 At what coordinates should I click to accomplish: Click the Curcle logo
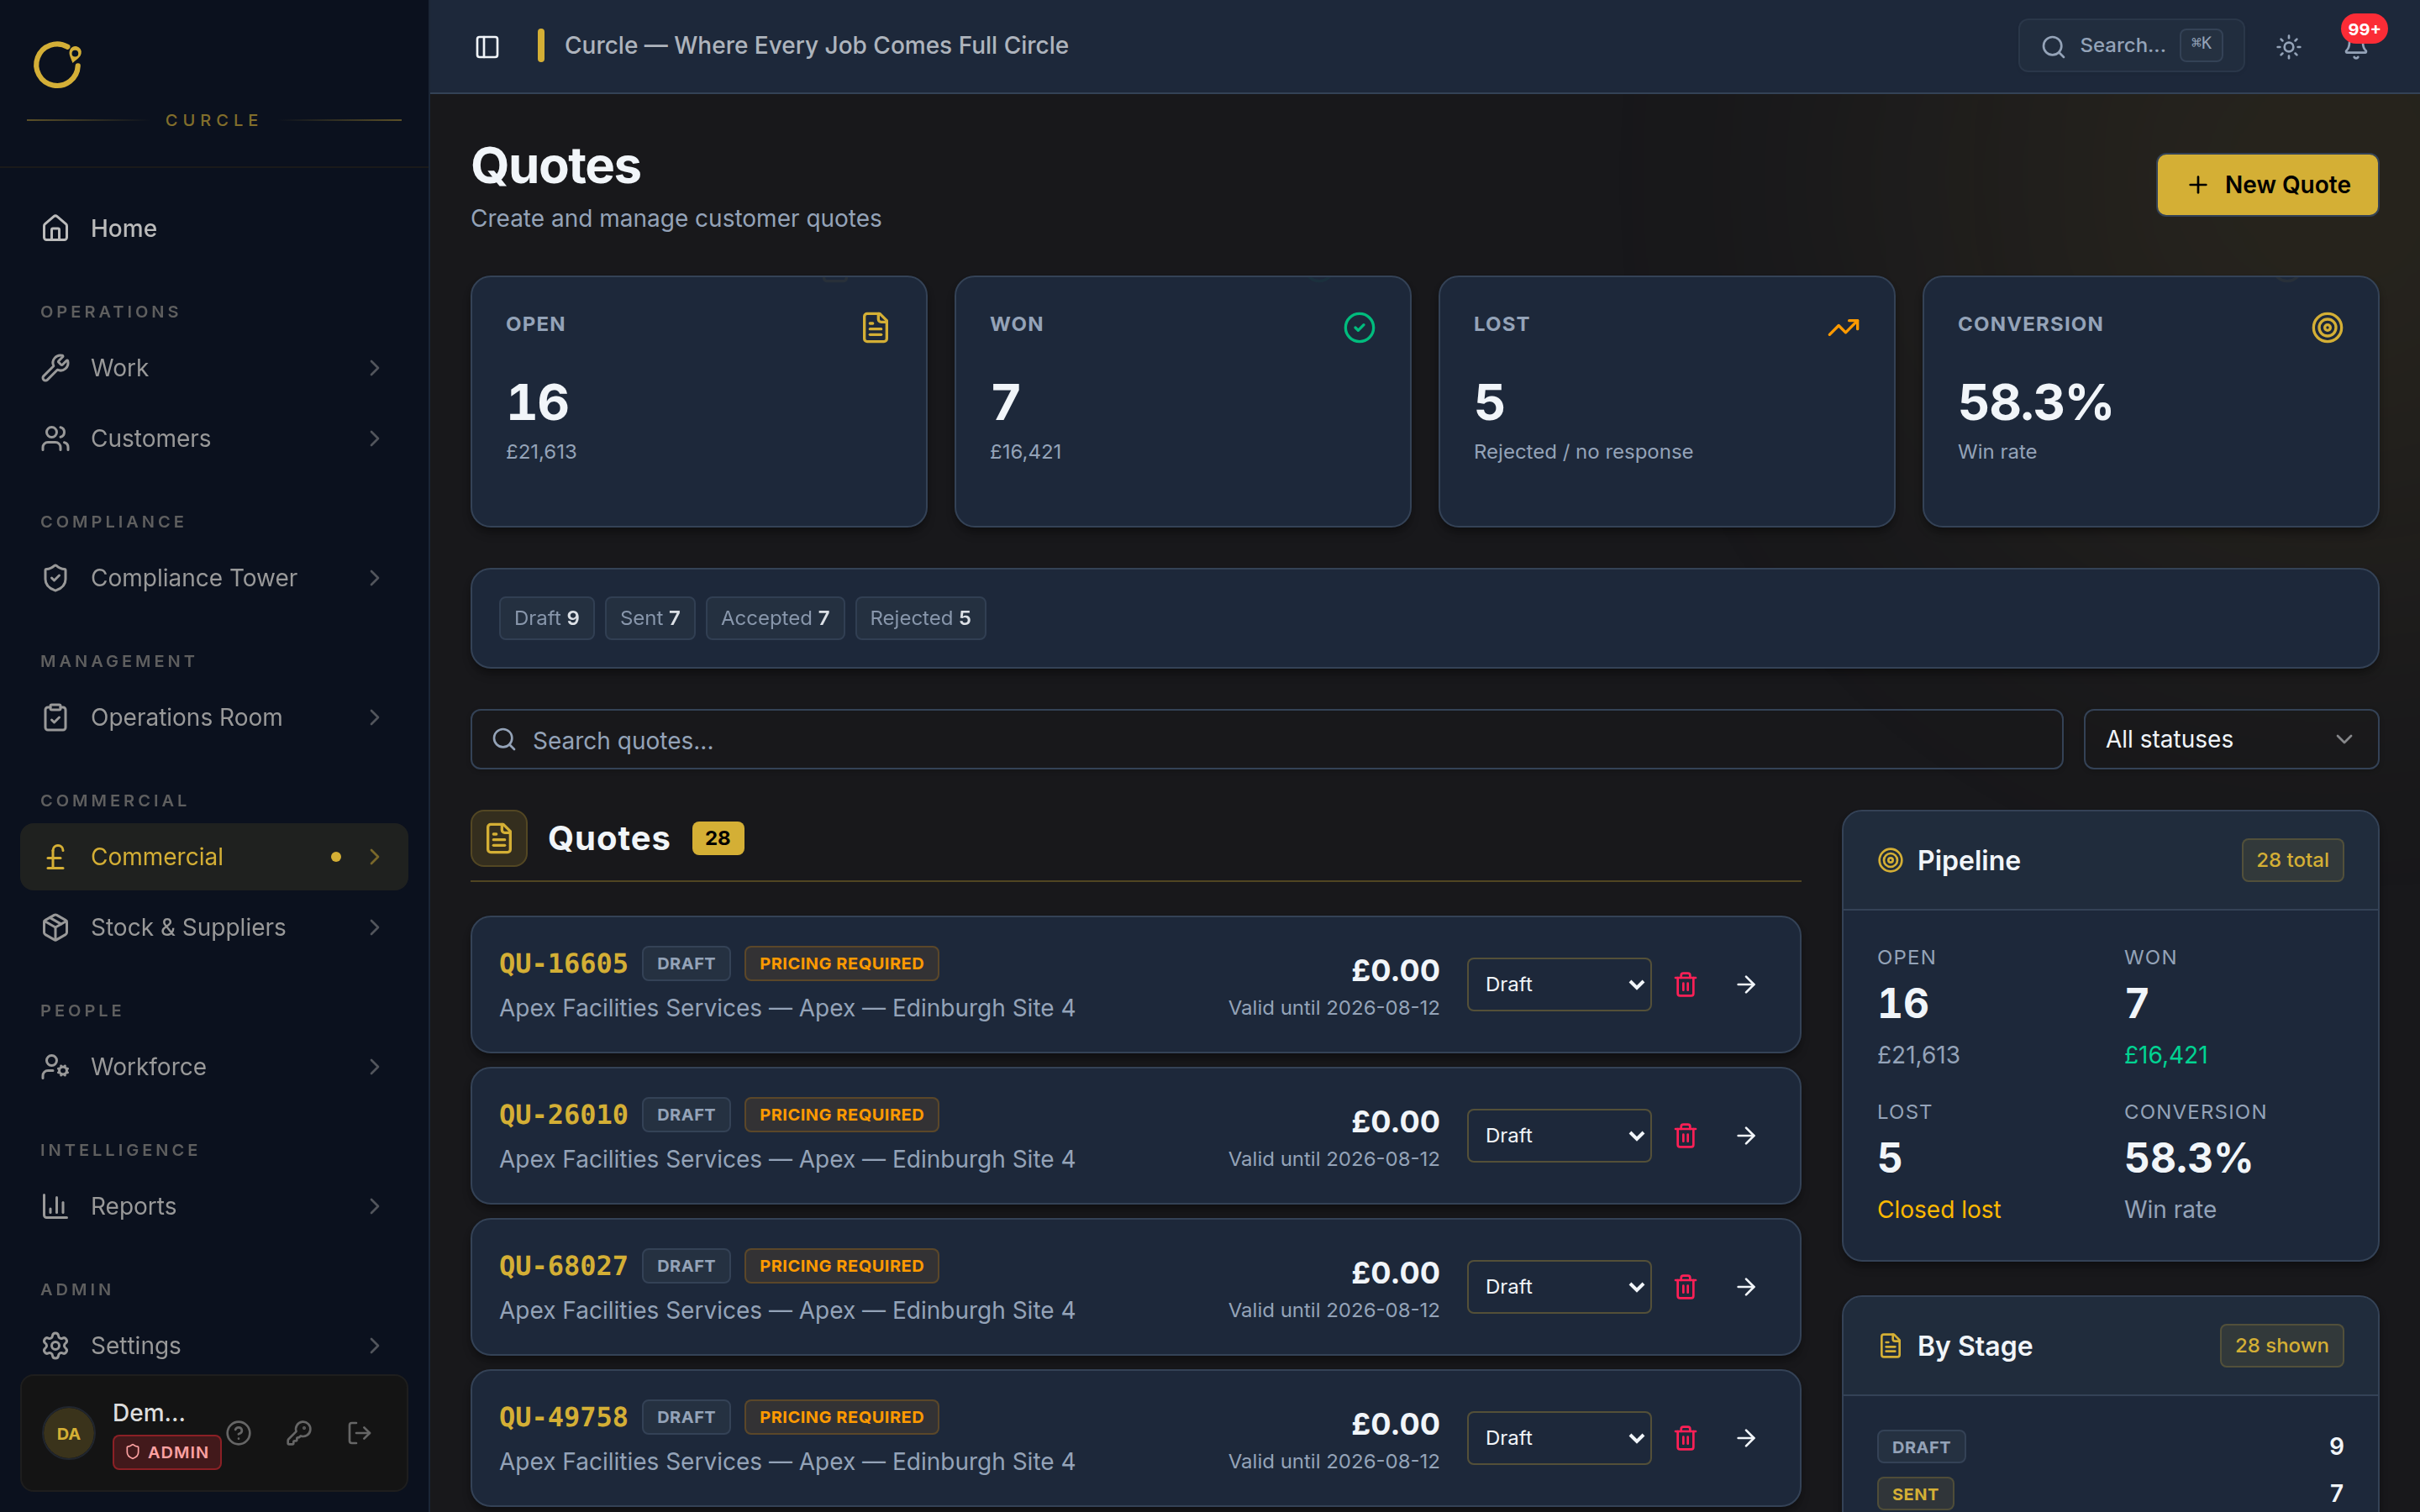click(57, 65)
